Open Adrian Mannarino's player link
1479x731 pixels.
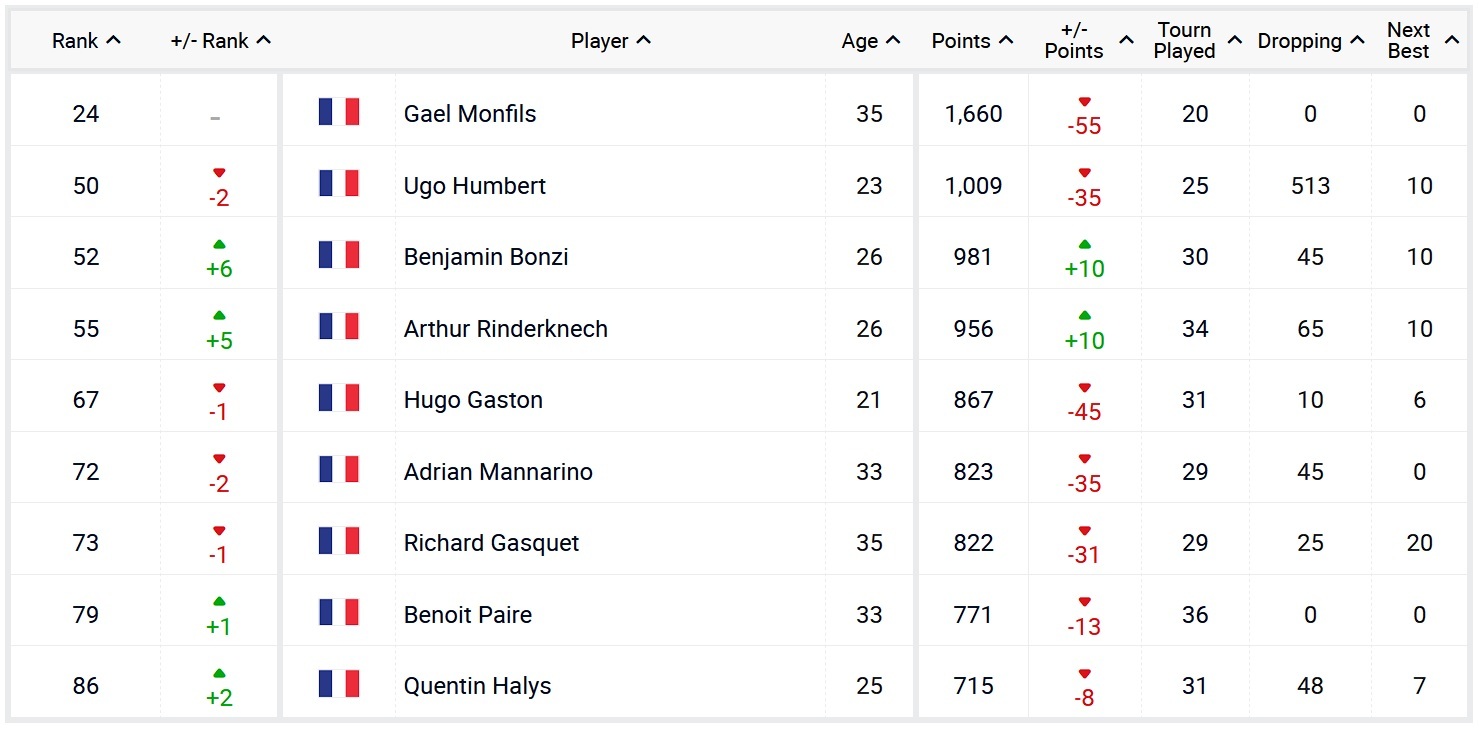click(498, 471)
